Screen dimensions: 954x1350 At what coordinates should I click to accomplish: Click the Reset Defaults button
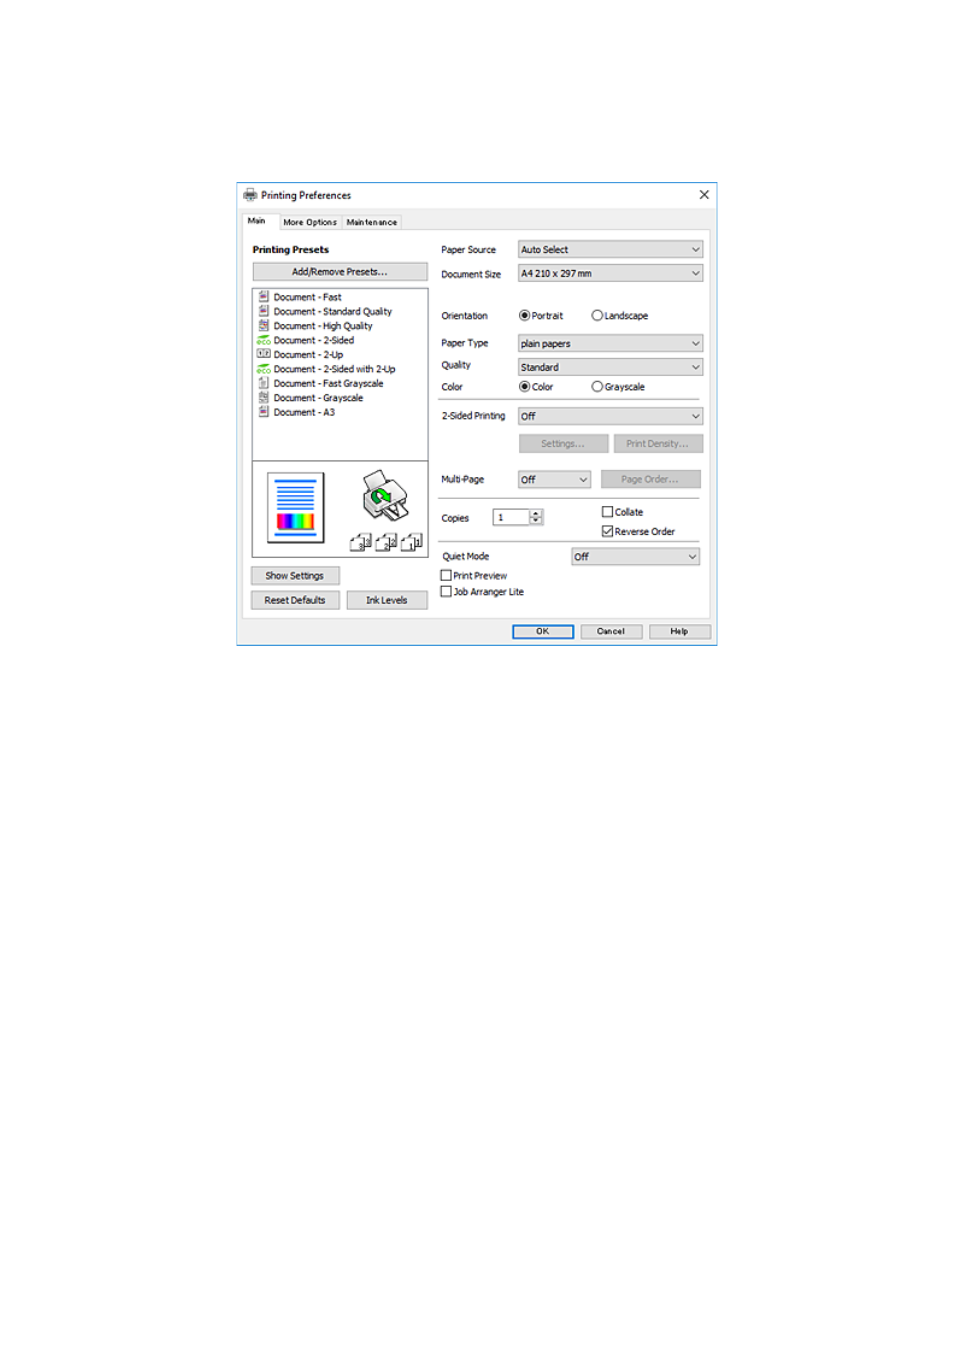click(x=295, y=600)
